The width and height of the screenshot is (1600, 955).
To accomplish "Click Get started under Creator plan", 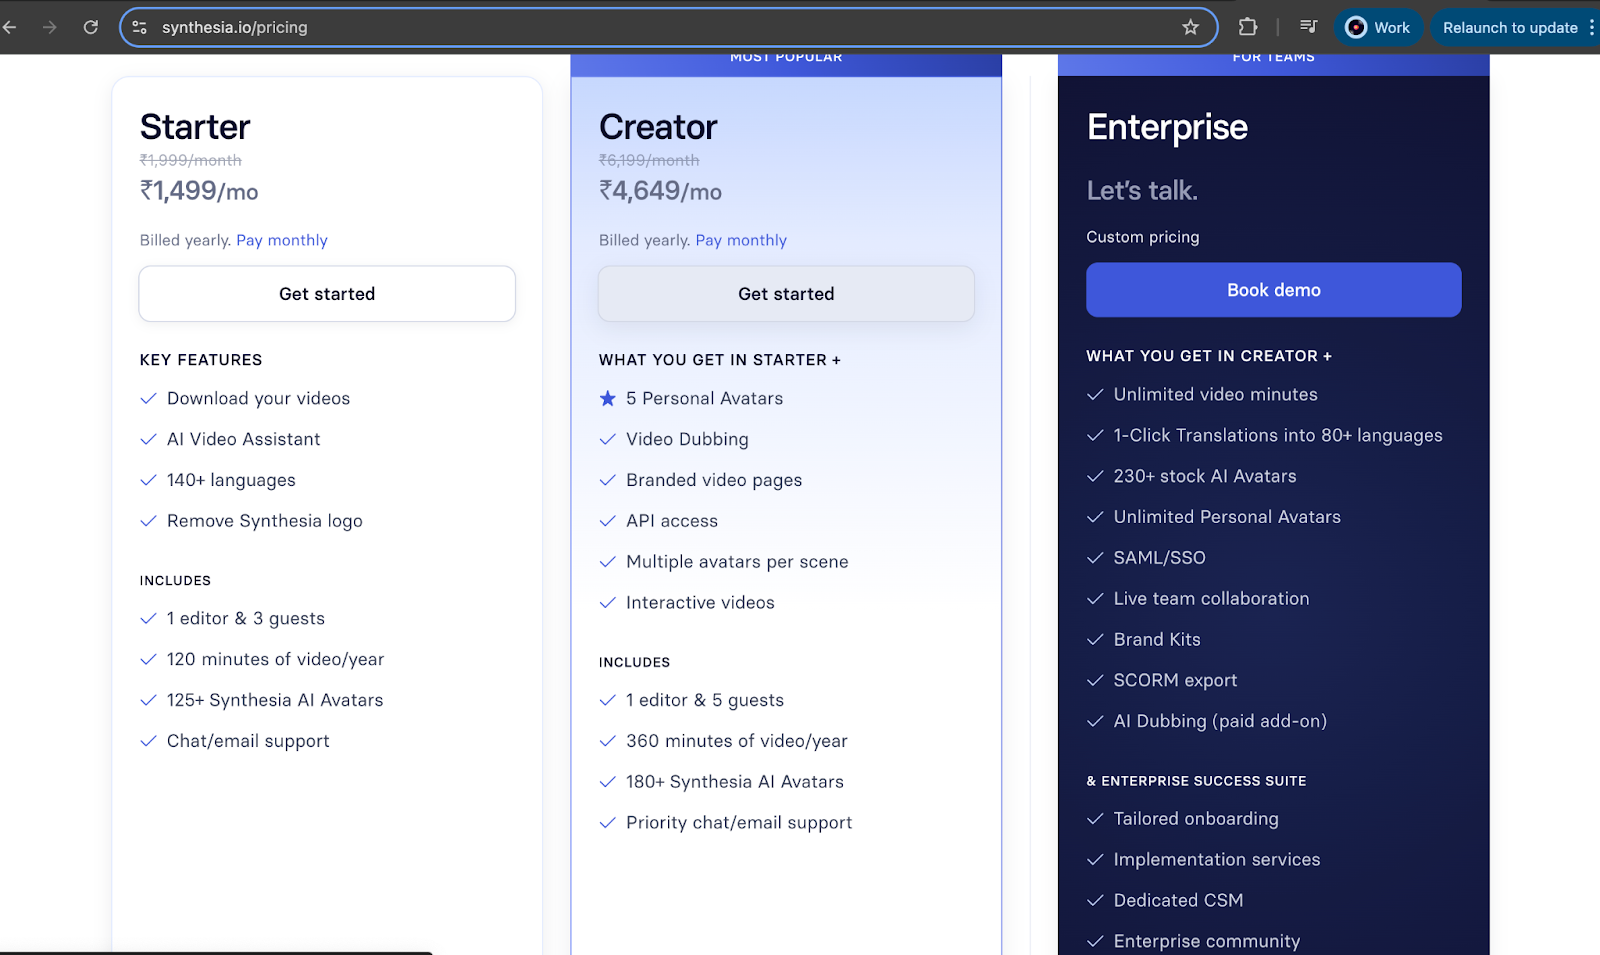I will coord(786,294).
